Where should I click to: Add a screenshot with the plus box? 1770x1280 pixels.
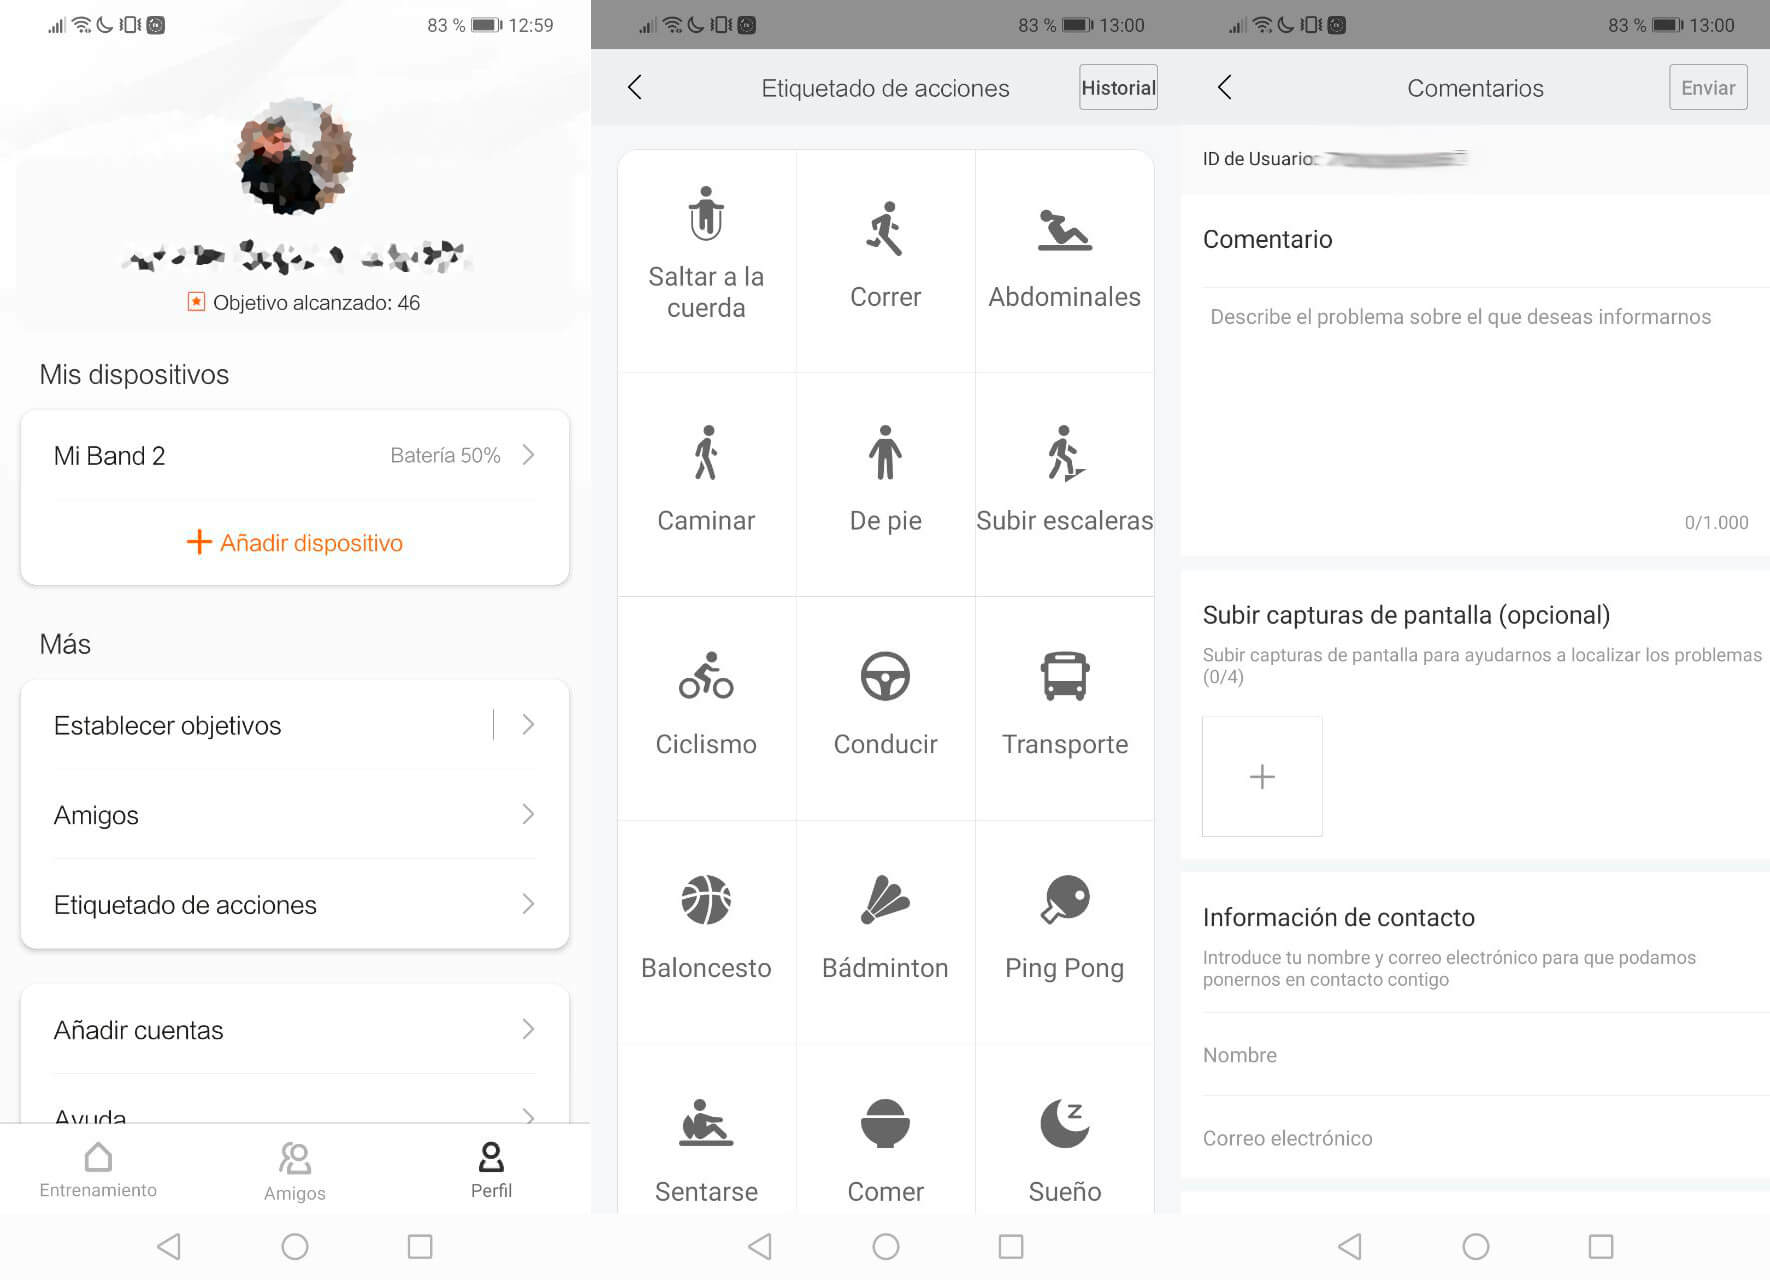click(x=1262, y=776)
